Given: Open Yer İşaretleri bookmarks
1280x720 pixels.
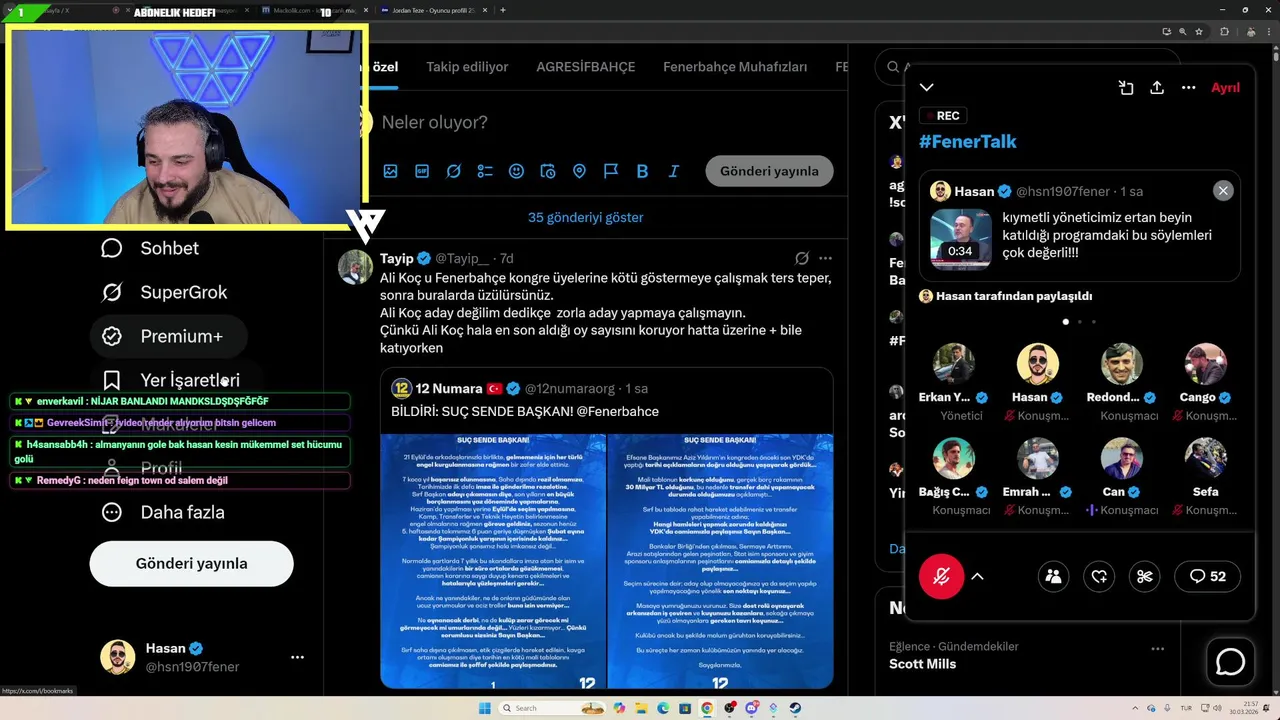Looking at the screenshot, I should point(171,380).
